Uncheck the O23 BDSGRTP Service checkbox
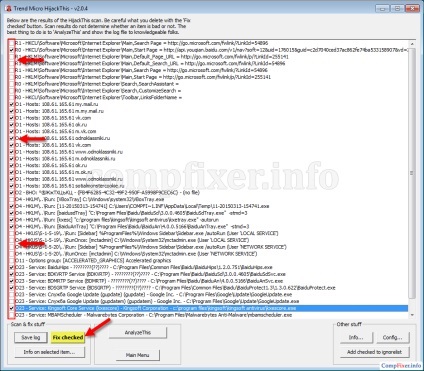This screenshot has width=424, height=371. pyautogui.click(x=12, y=288)
